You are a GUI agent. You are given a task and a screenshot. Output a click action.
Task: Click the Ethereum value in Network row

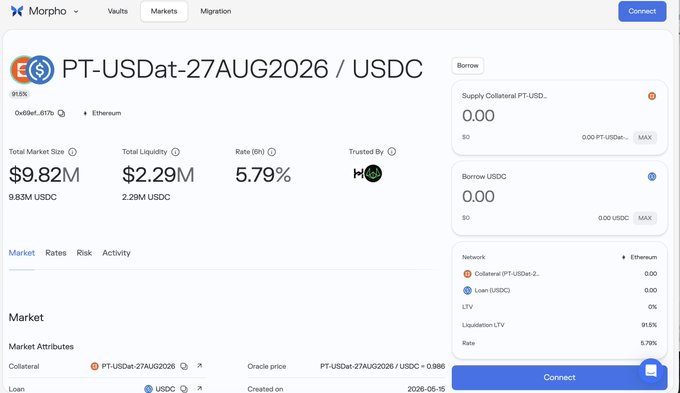point(640,257)
